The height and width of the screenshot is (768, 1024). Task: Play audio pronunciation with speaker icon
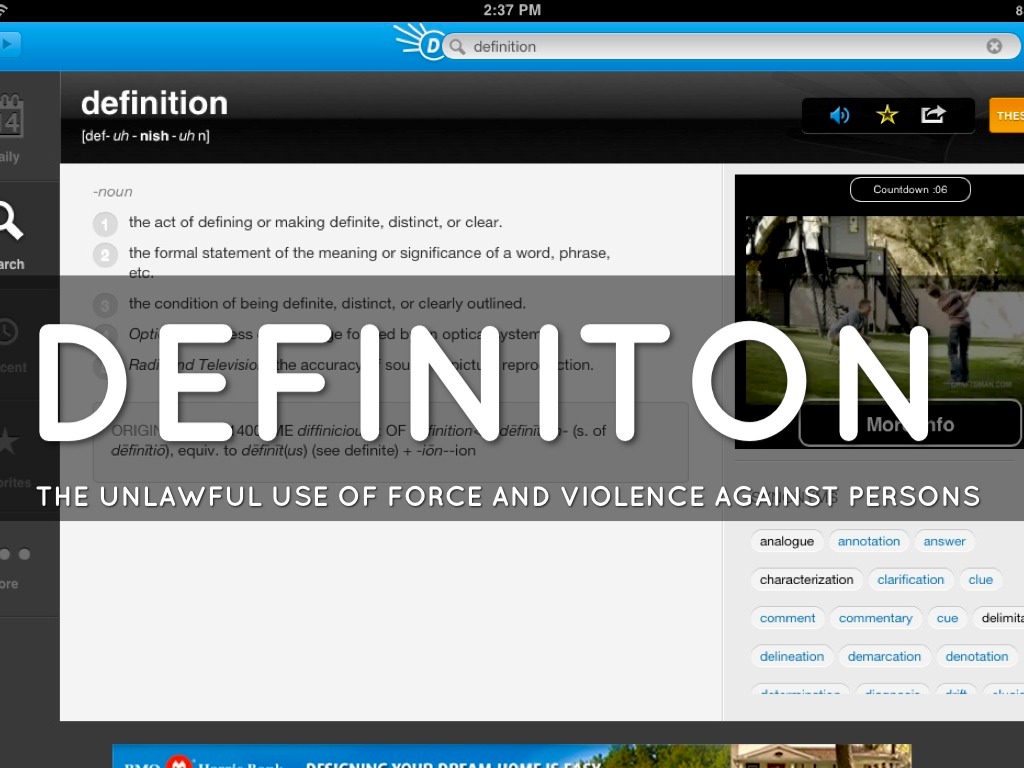[x=840, y=115]
